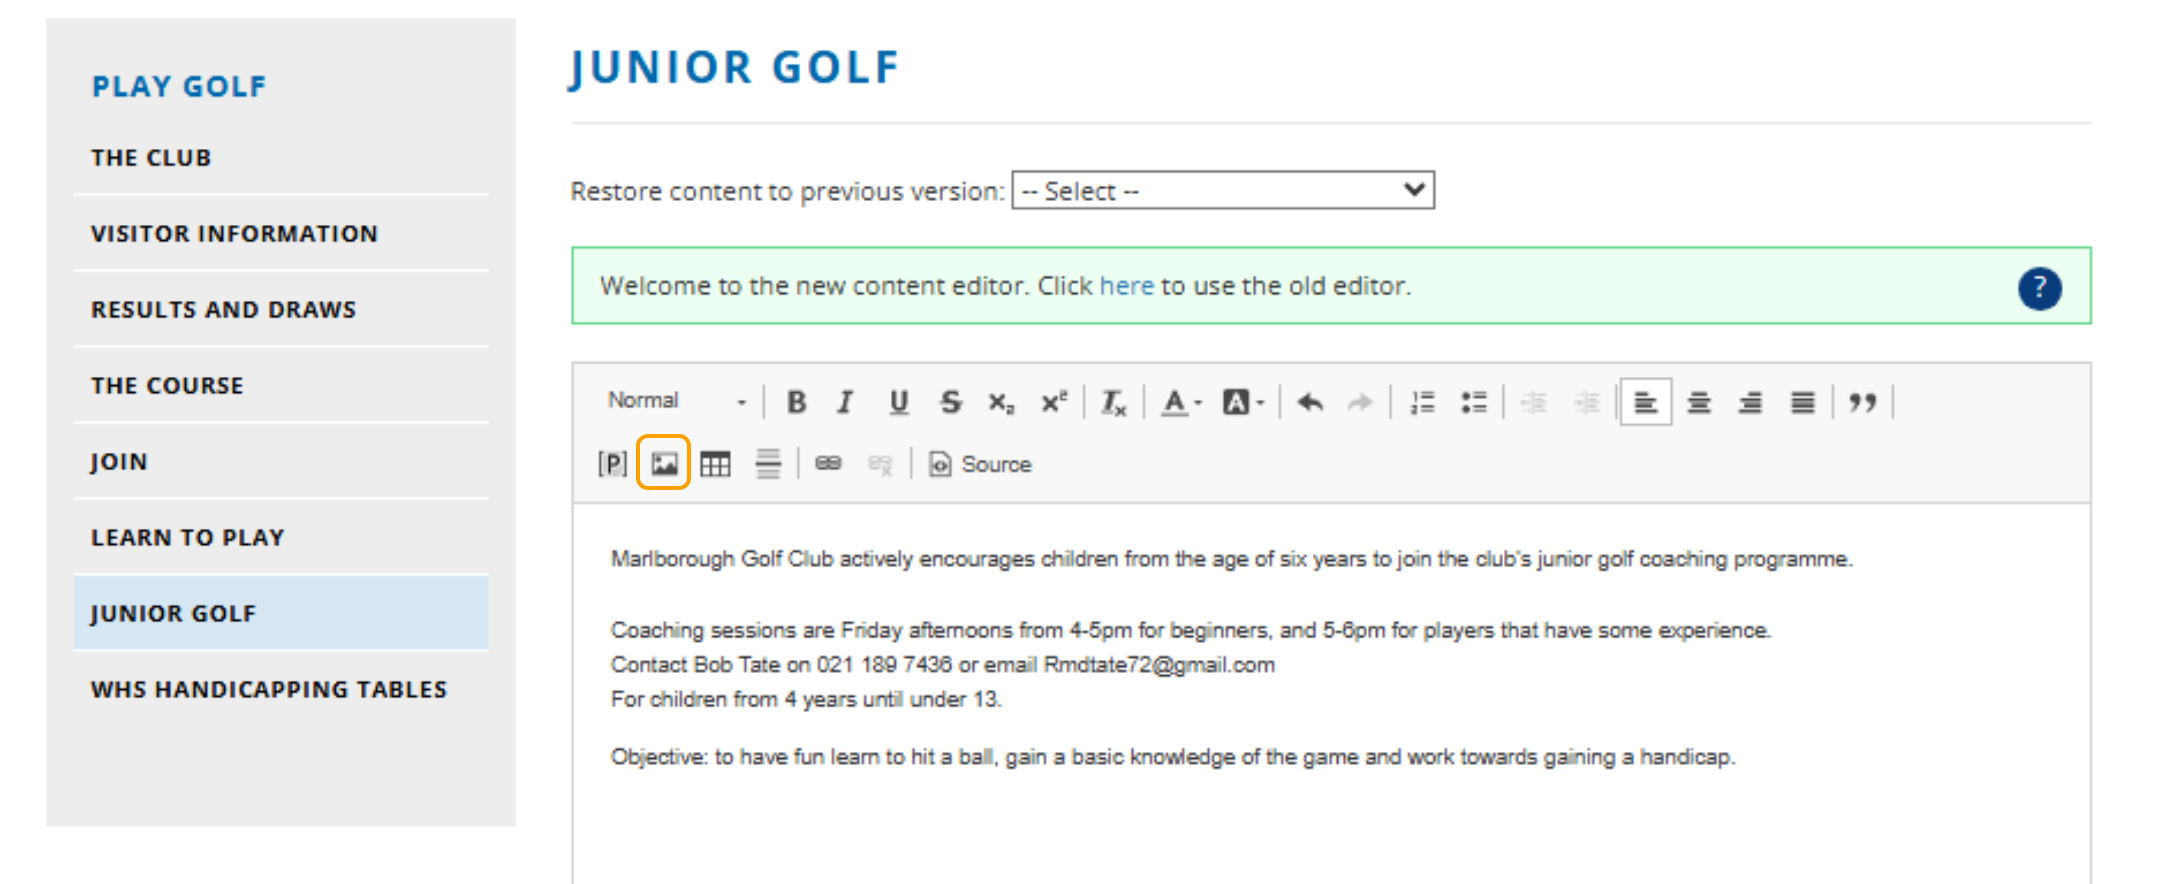Apply subscript formatting

pos(1001,402)
